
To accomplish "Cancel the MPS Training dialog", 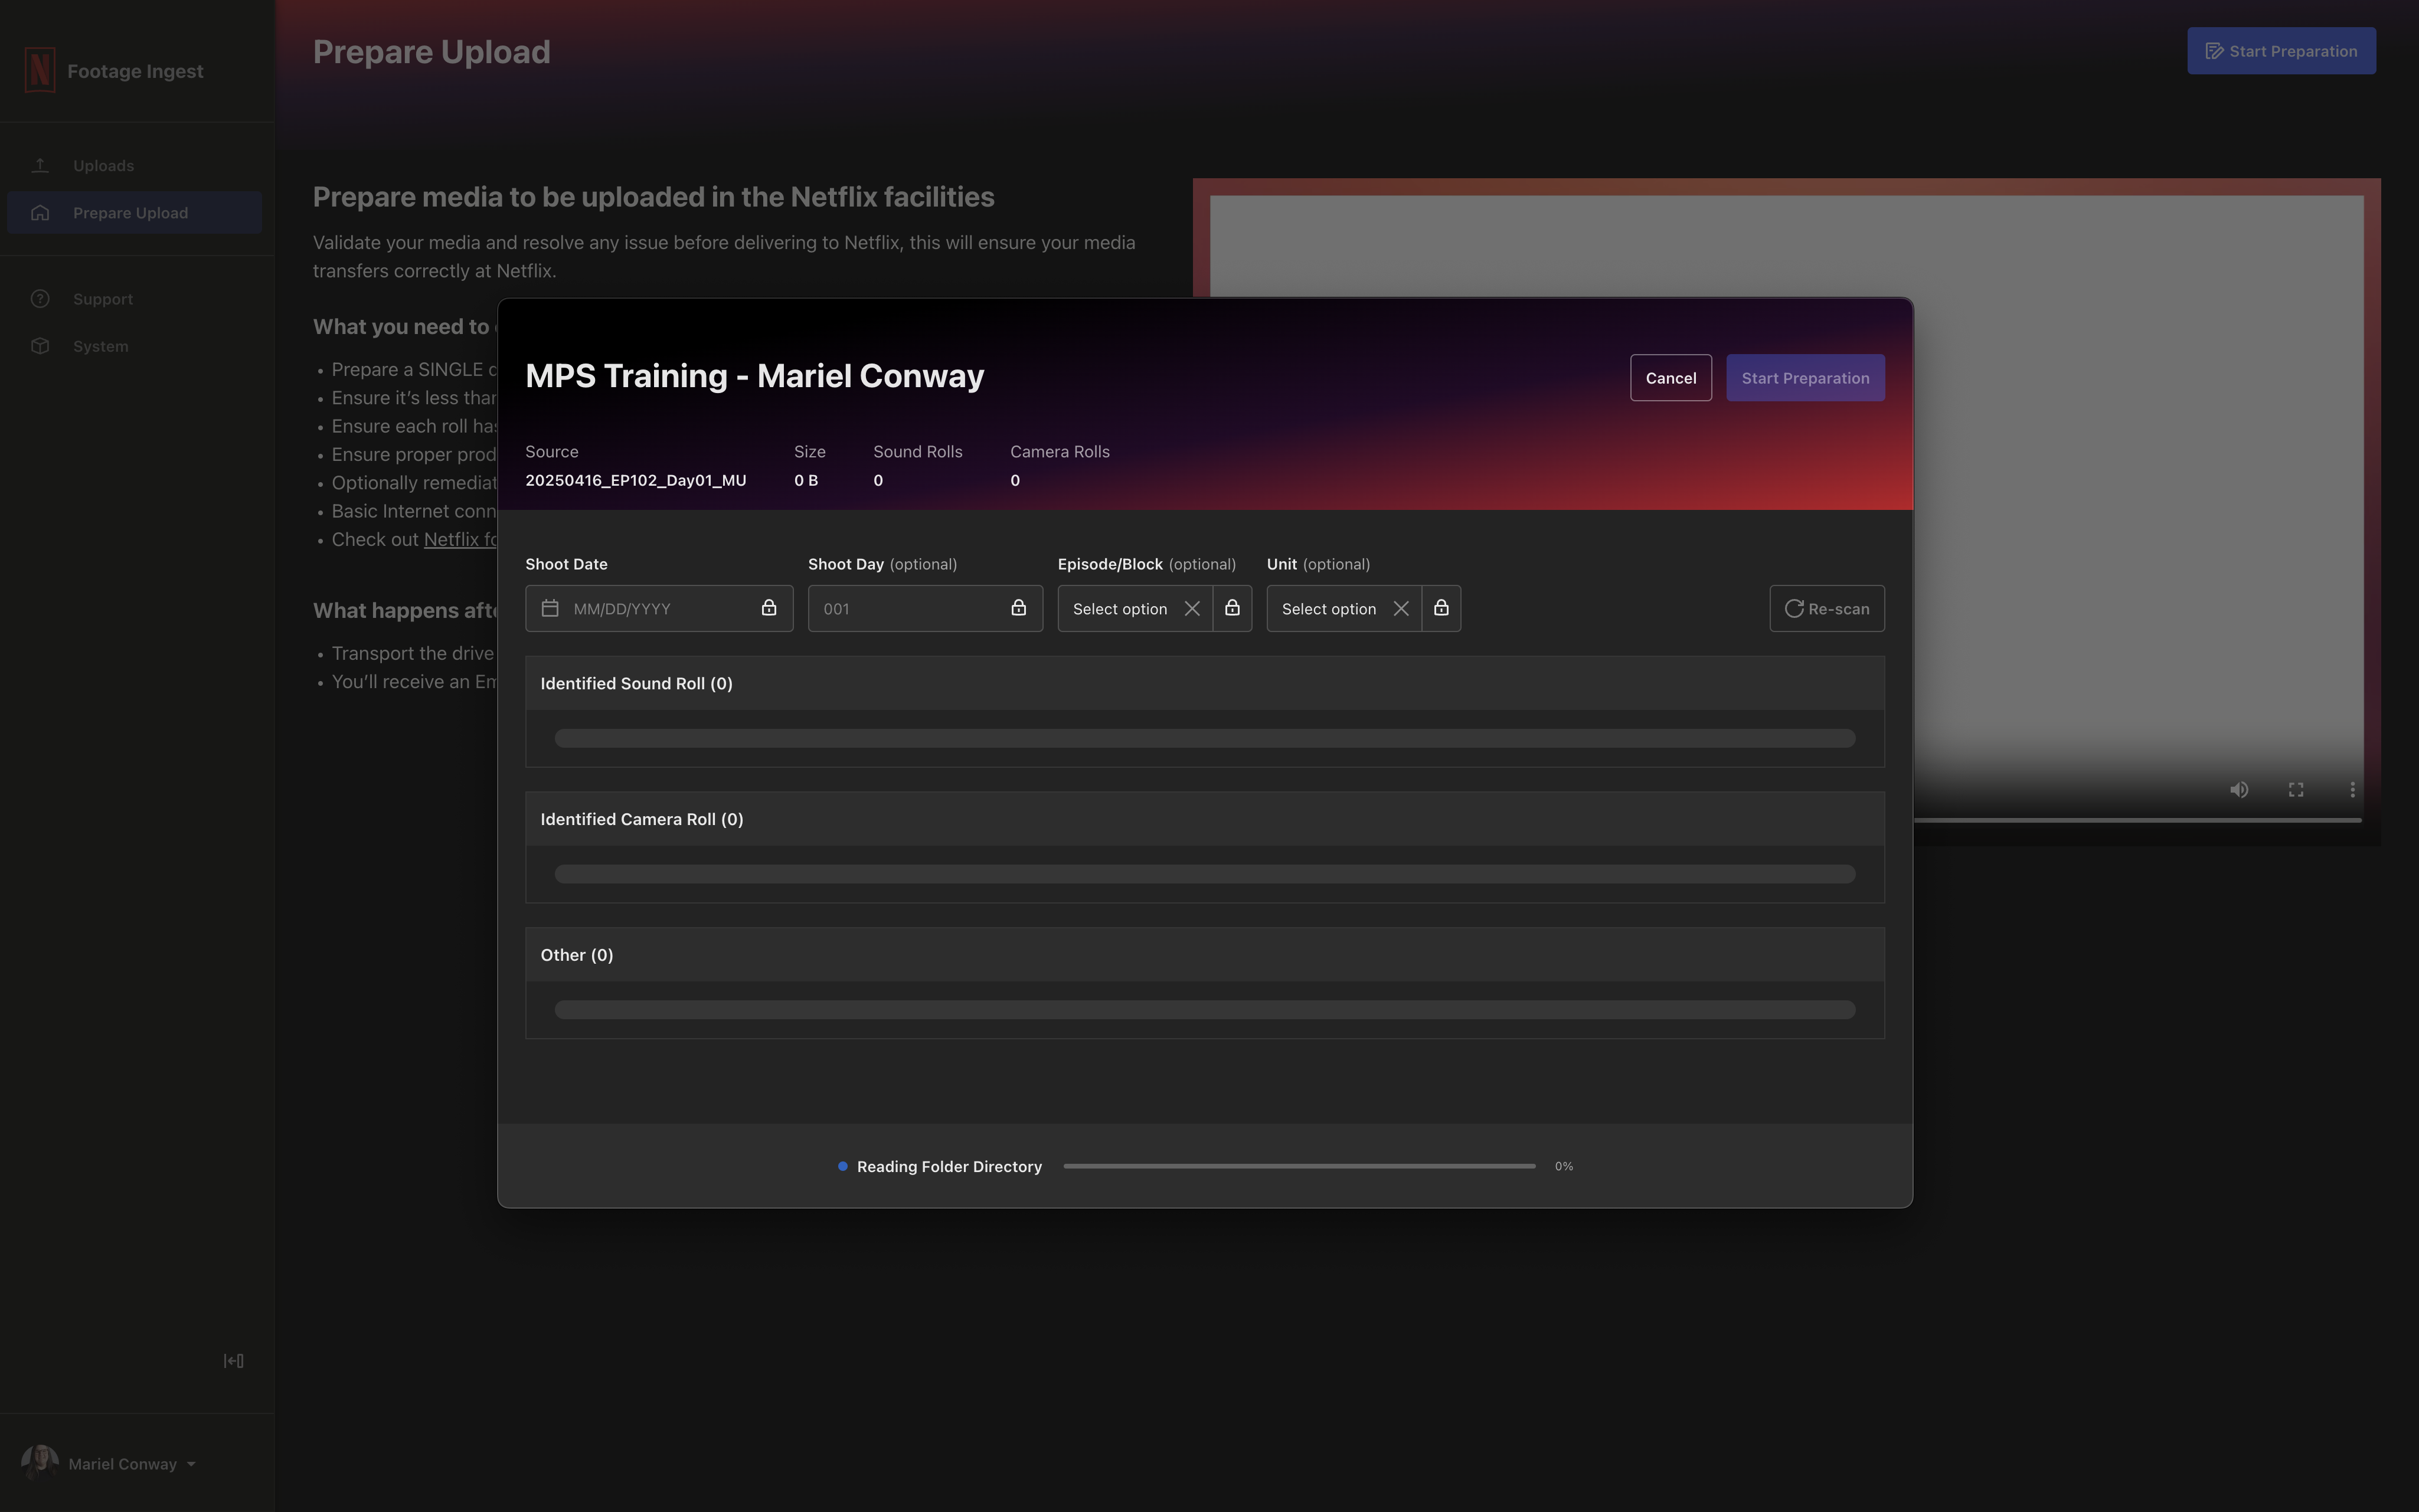I will tap(1670, 378).
